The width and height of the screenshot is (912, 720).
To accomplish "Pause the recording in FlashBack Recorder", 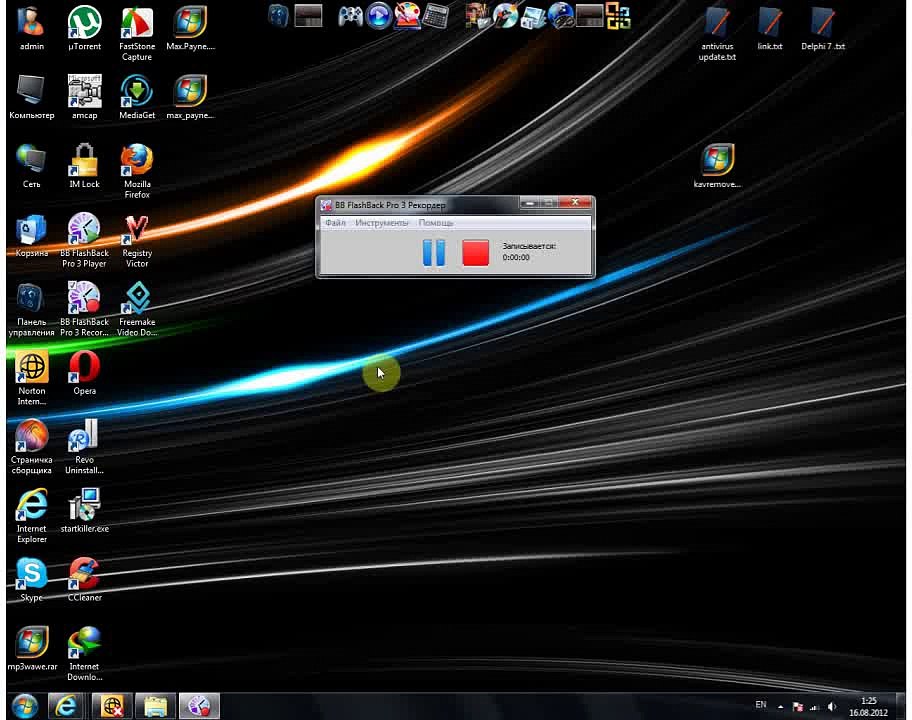I will point(434,253).
